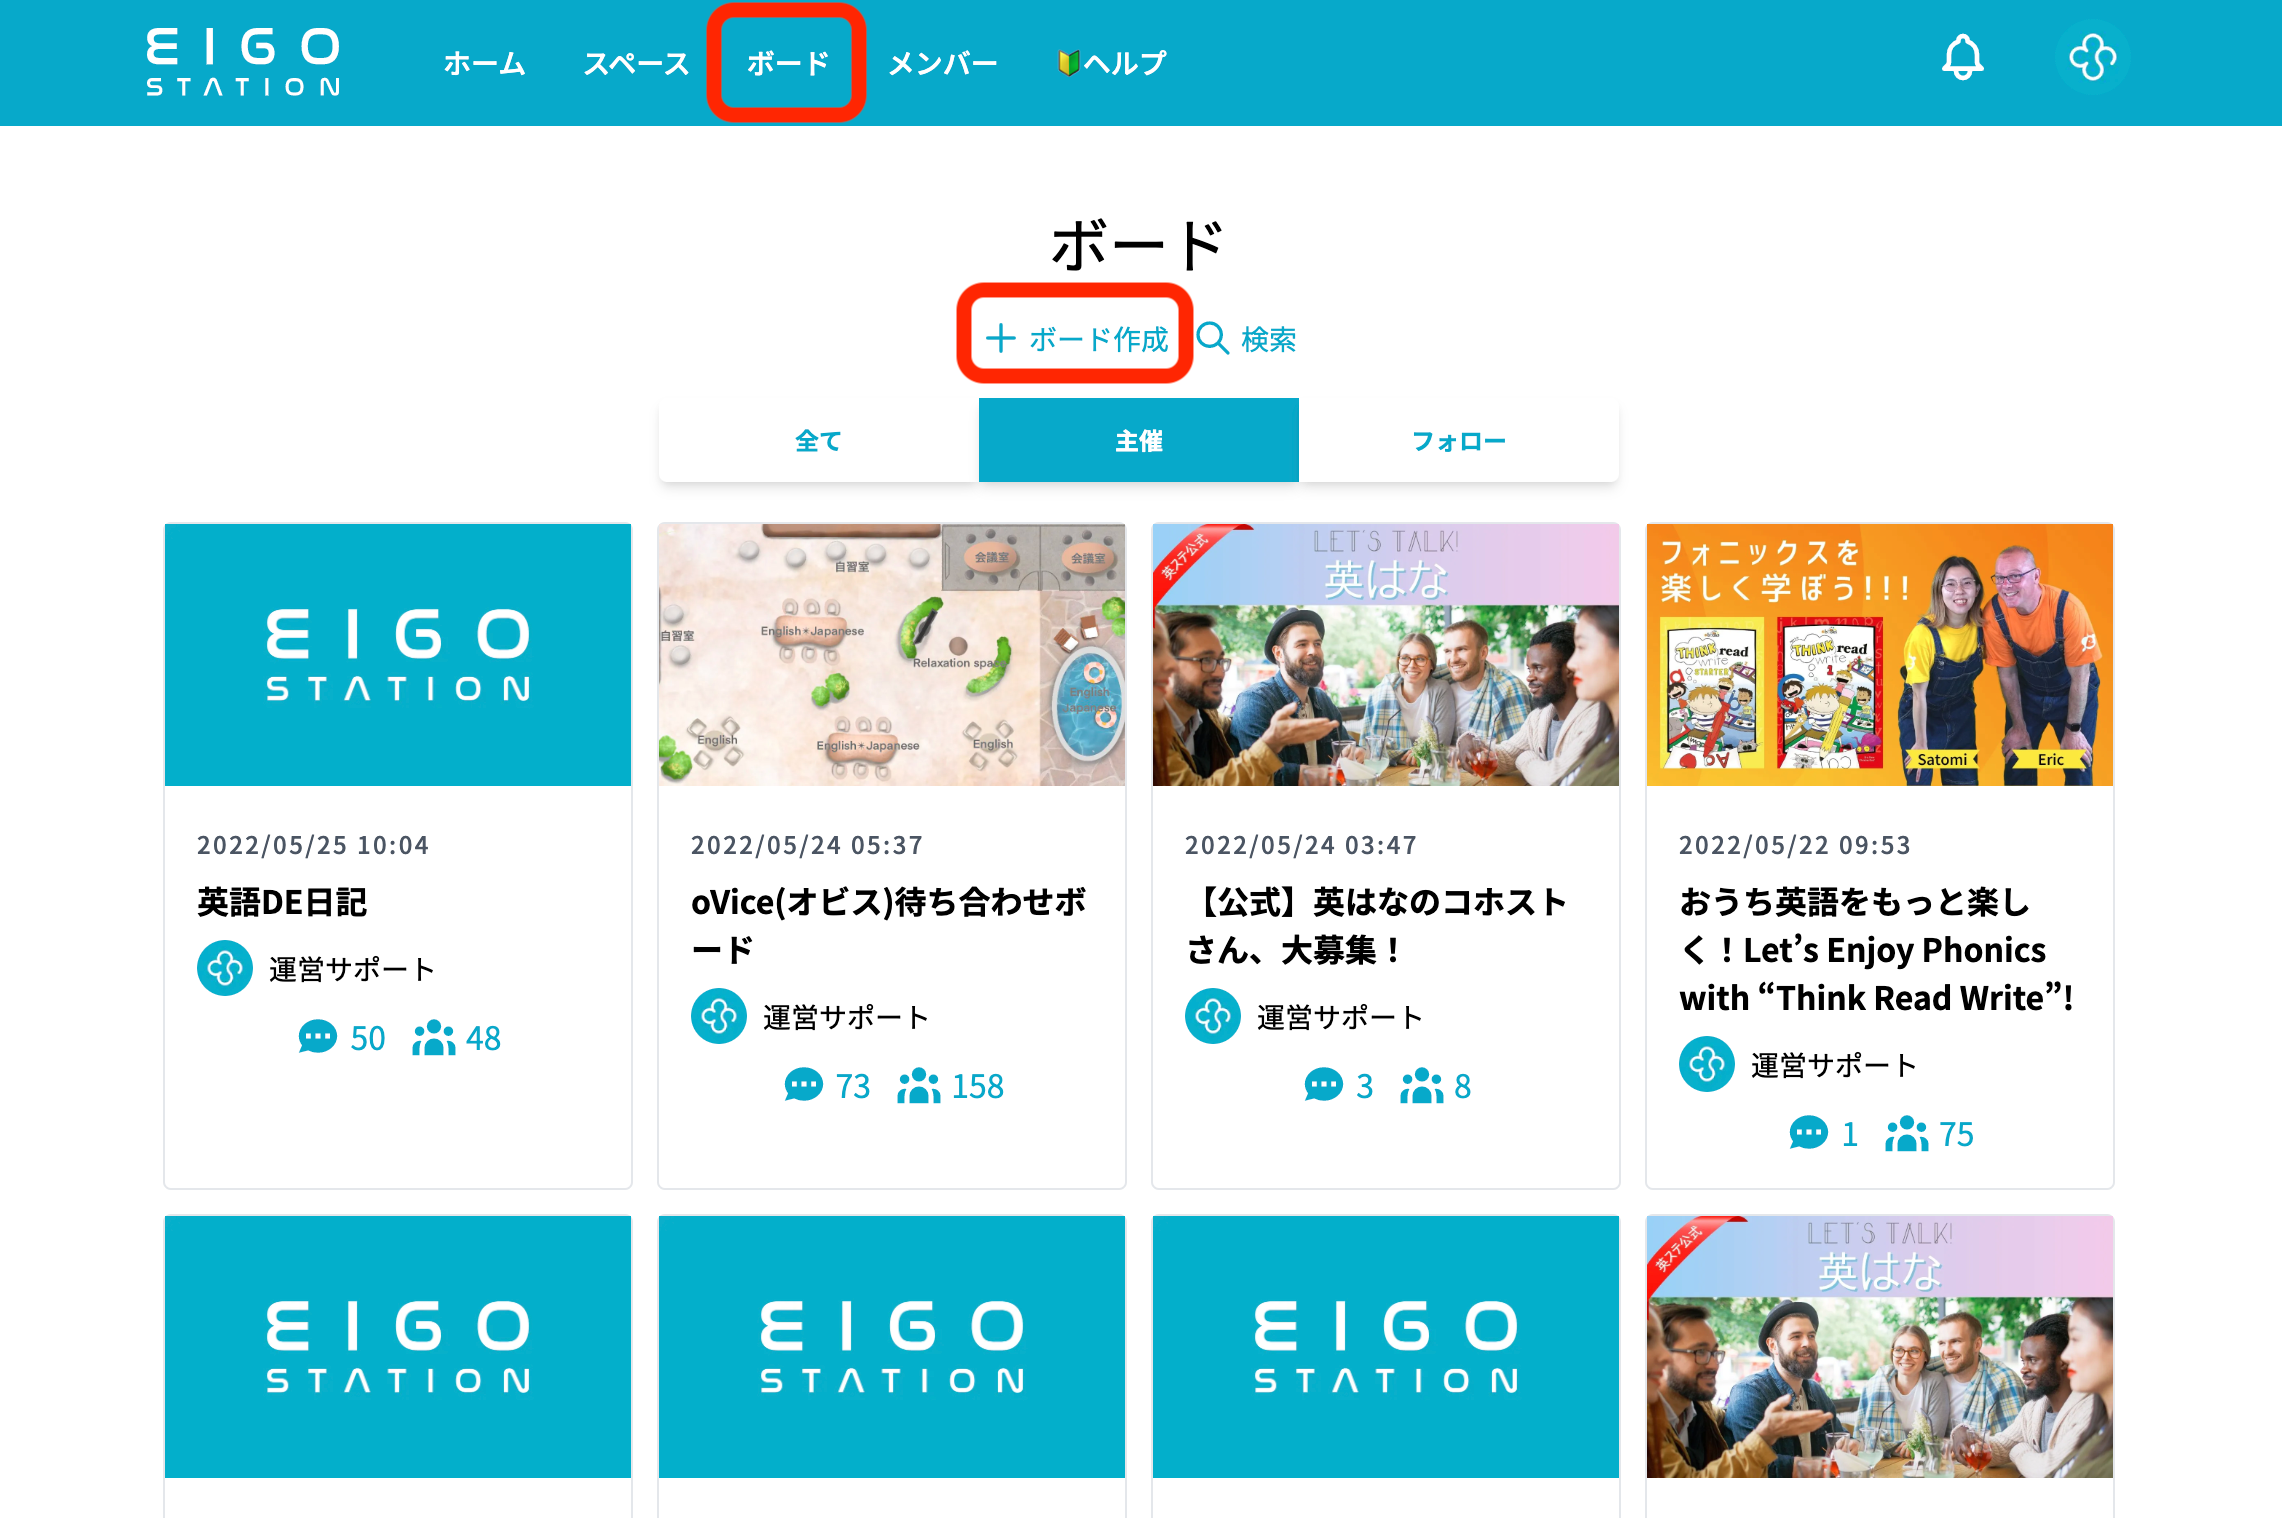Open the ホーム menu item
The width and height of the screenshot is (2282, 1518).
tap(484, 63)
